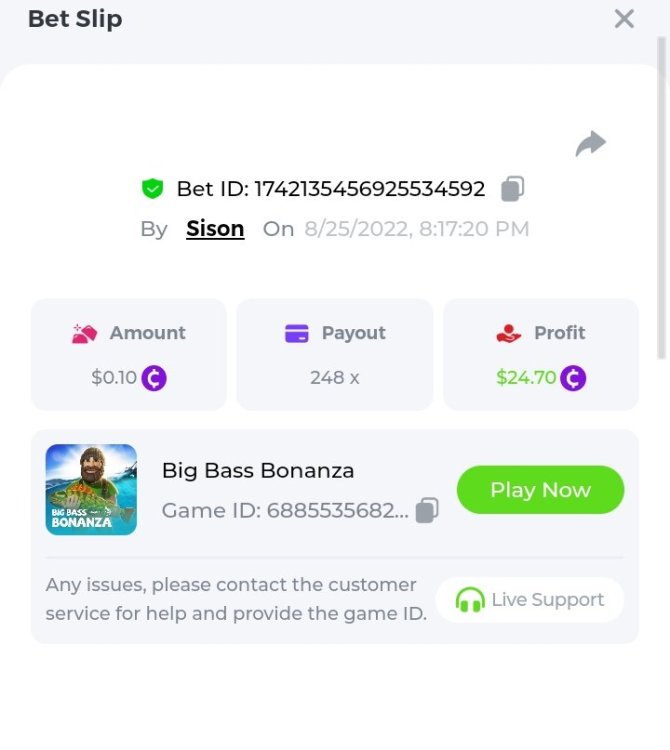Close the Bet Slip panel
This screenshot has height=750, width=670.
624,19
